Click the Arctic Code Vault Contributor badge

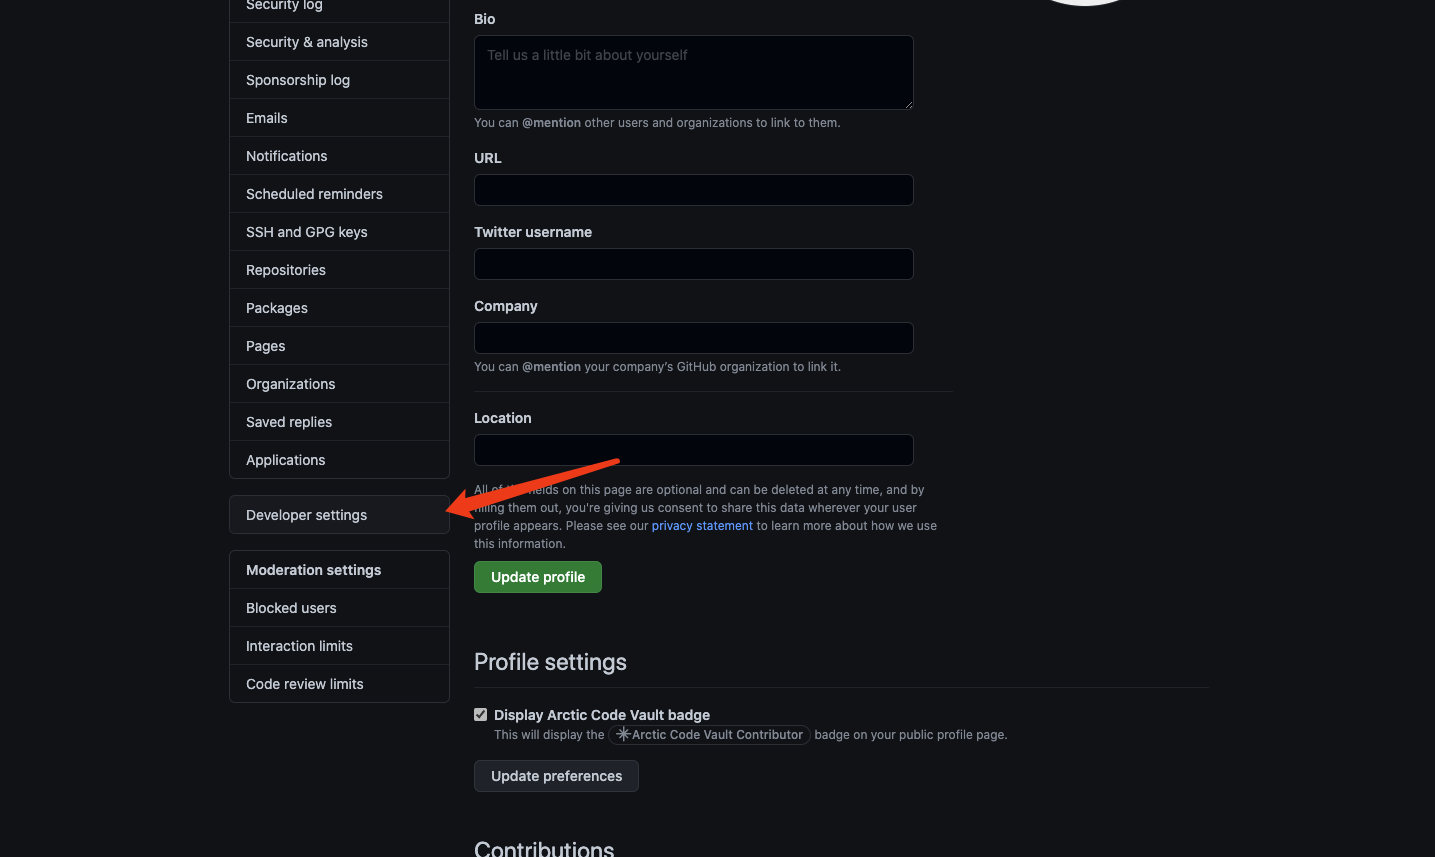(x=709, y=735)
